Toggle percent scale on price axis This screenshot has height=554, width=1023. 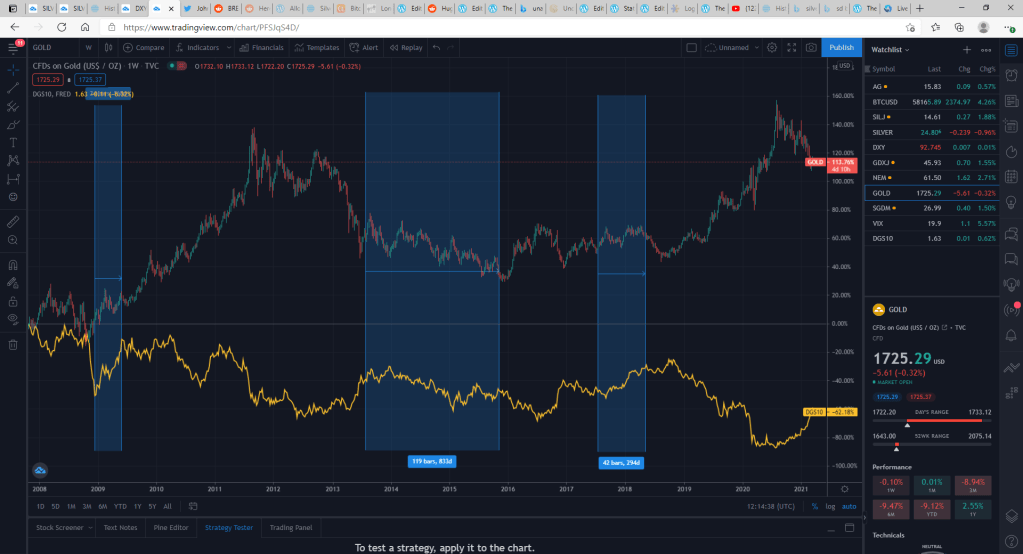tap(814, 506)
